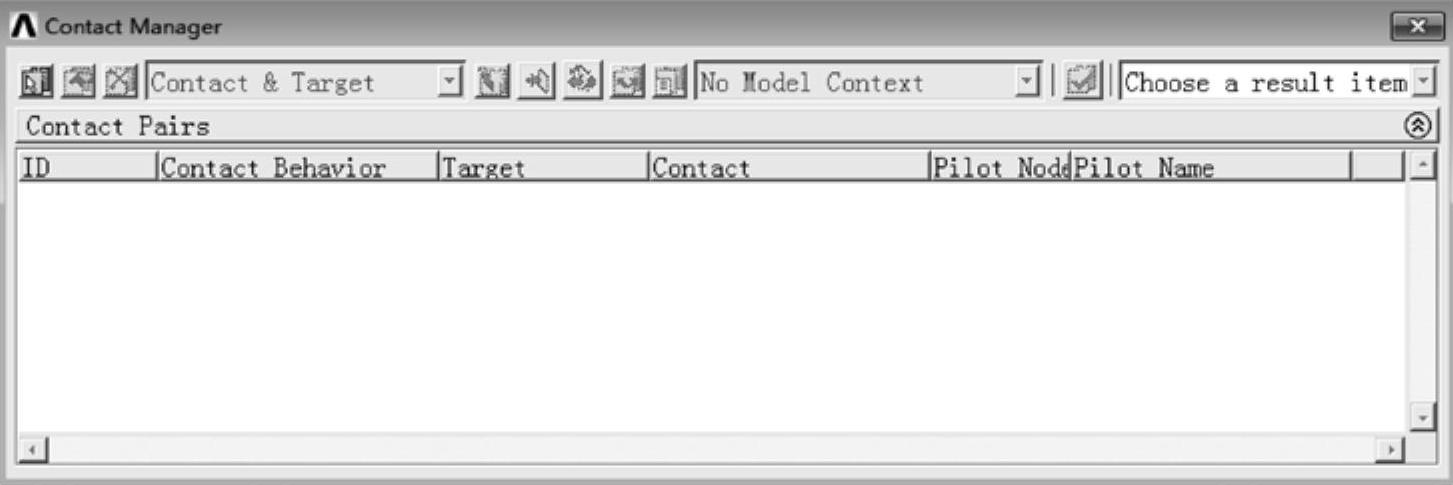Click the list elements icon before model context

pos(670,82)
